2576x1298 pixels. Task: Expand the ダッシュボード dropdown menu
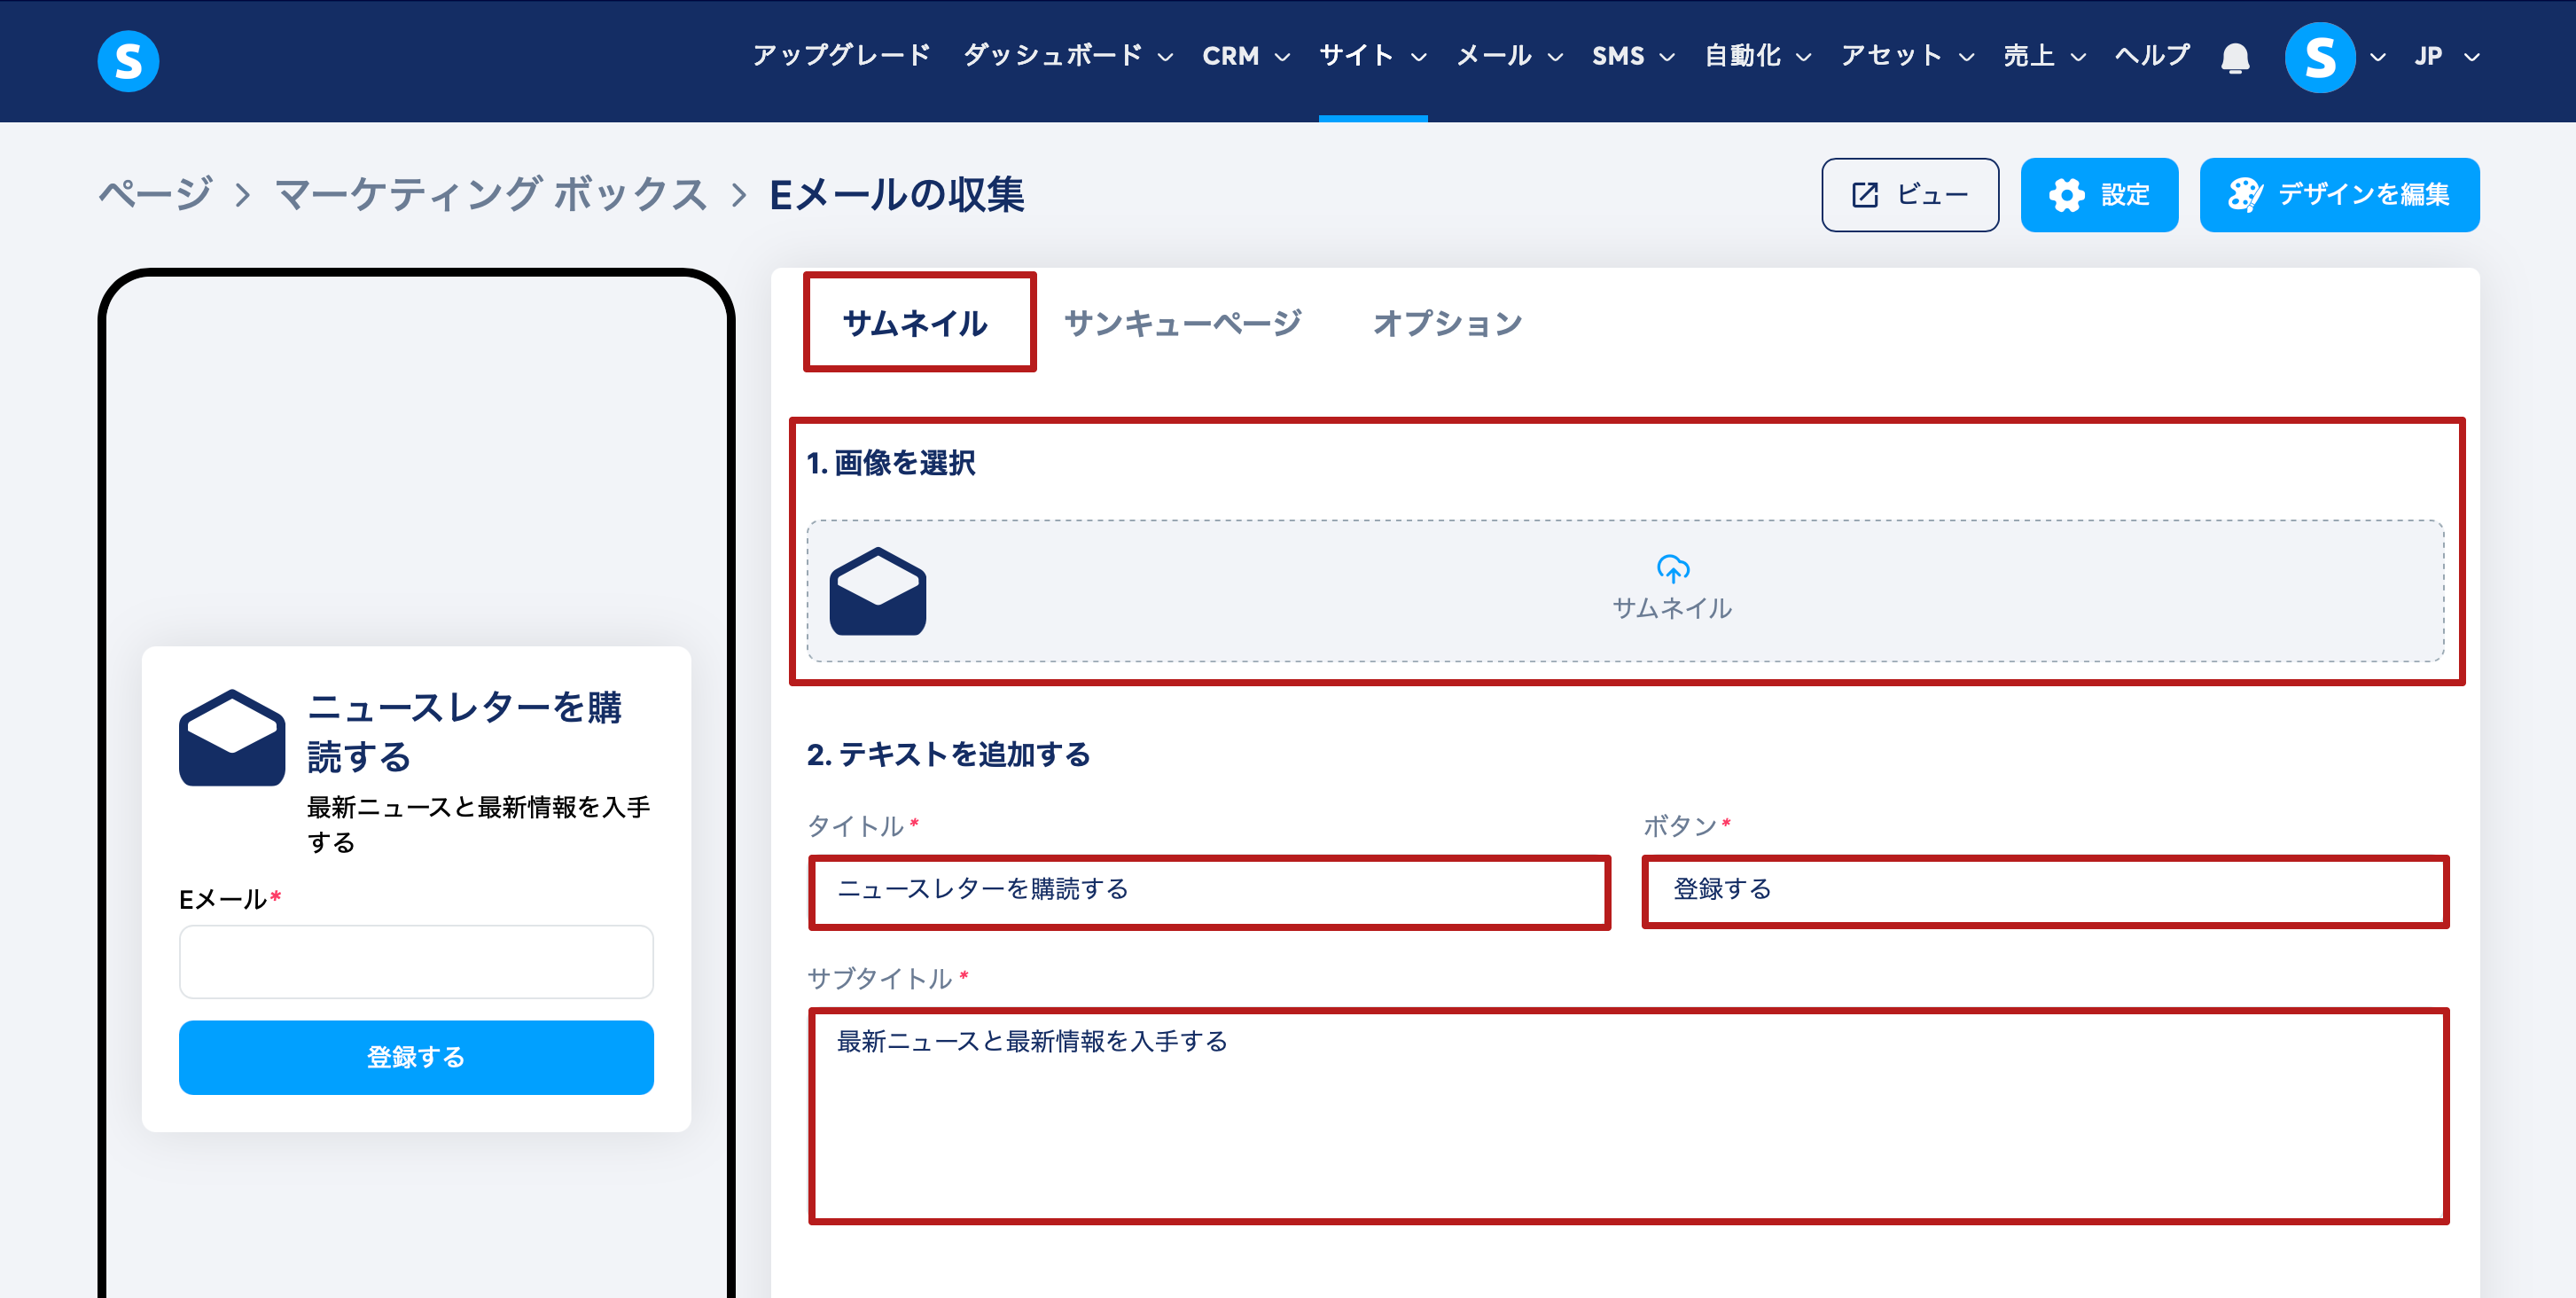(1067, 56)
